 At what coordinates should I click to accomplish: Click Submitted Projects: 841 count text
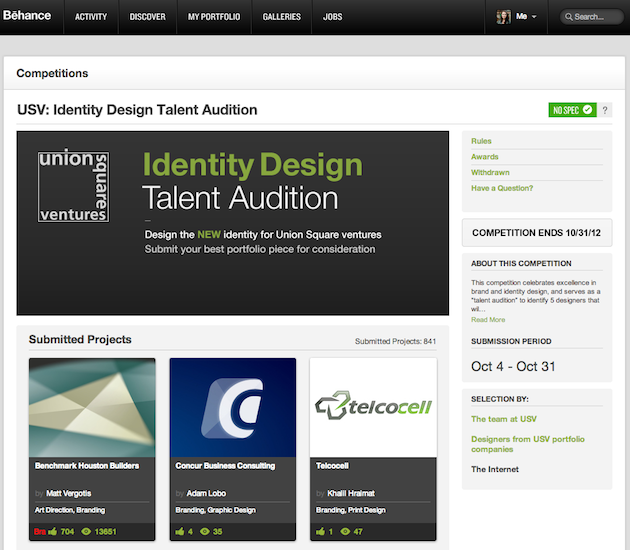395,341
